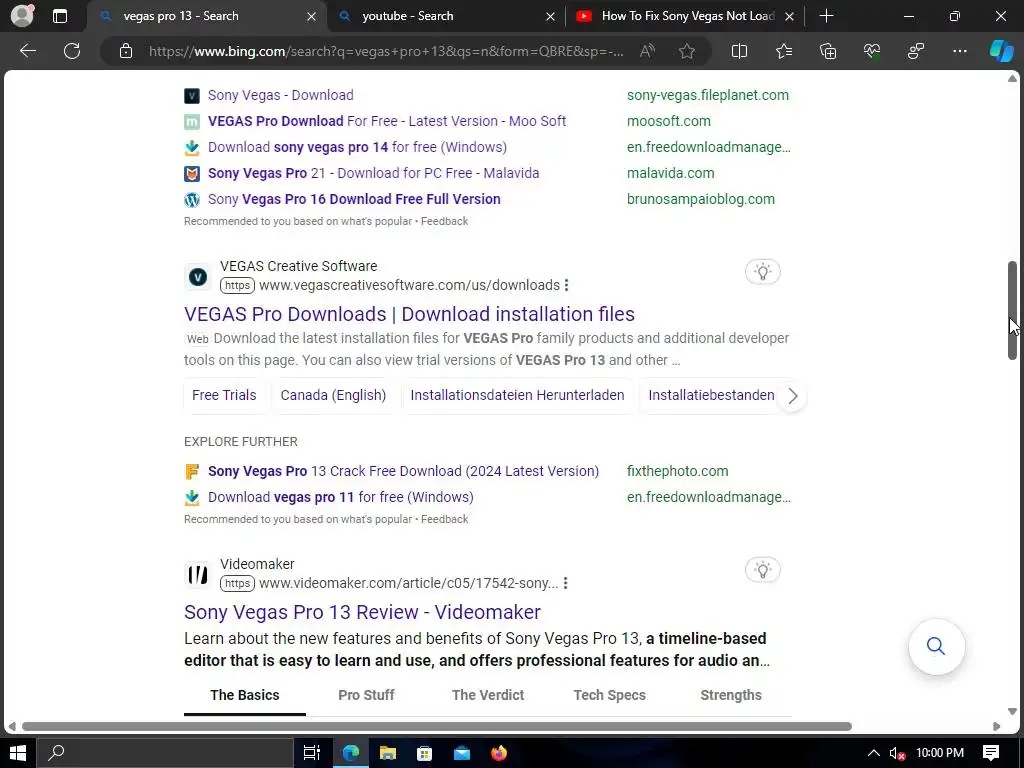Screen dimensions: 1024x768
Task: Open the tab actions menu icon
Action: pos(60,16)
